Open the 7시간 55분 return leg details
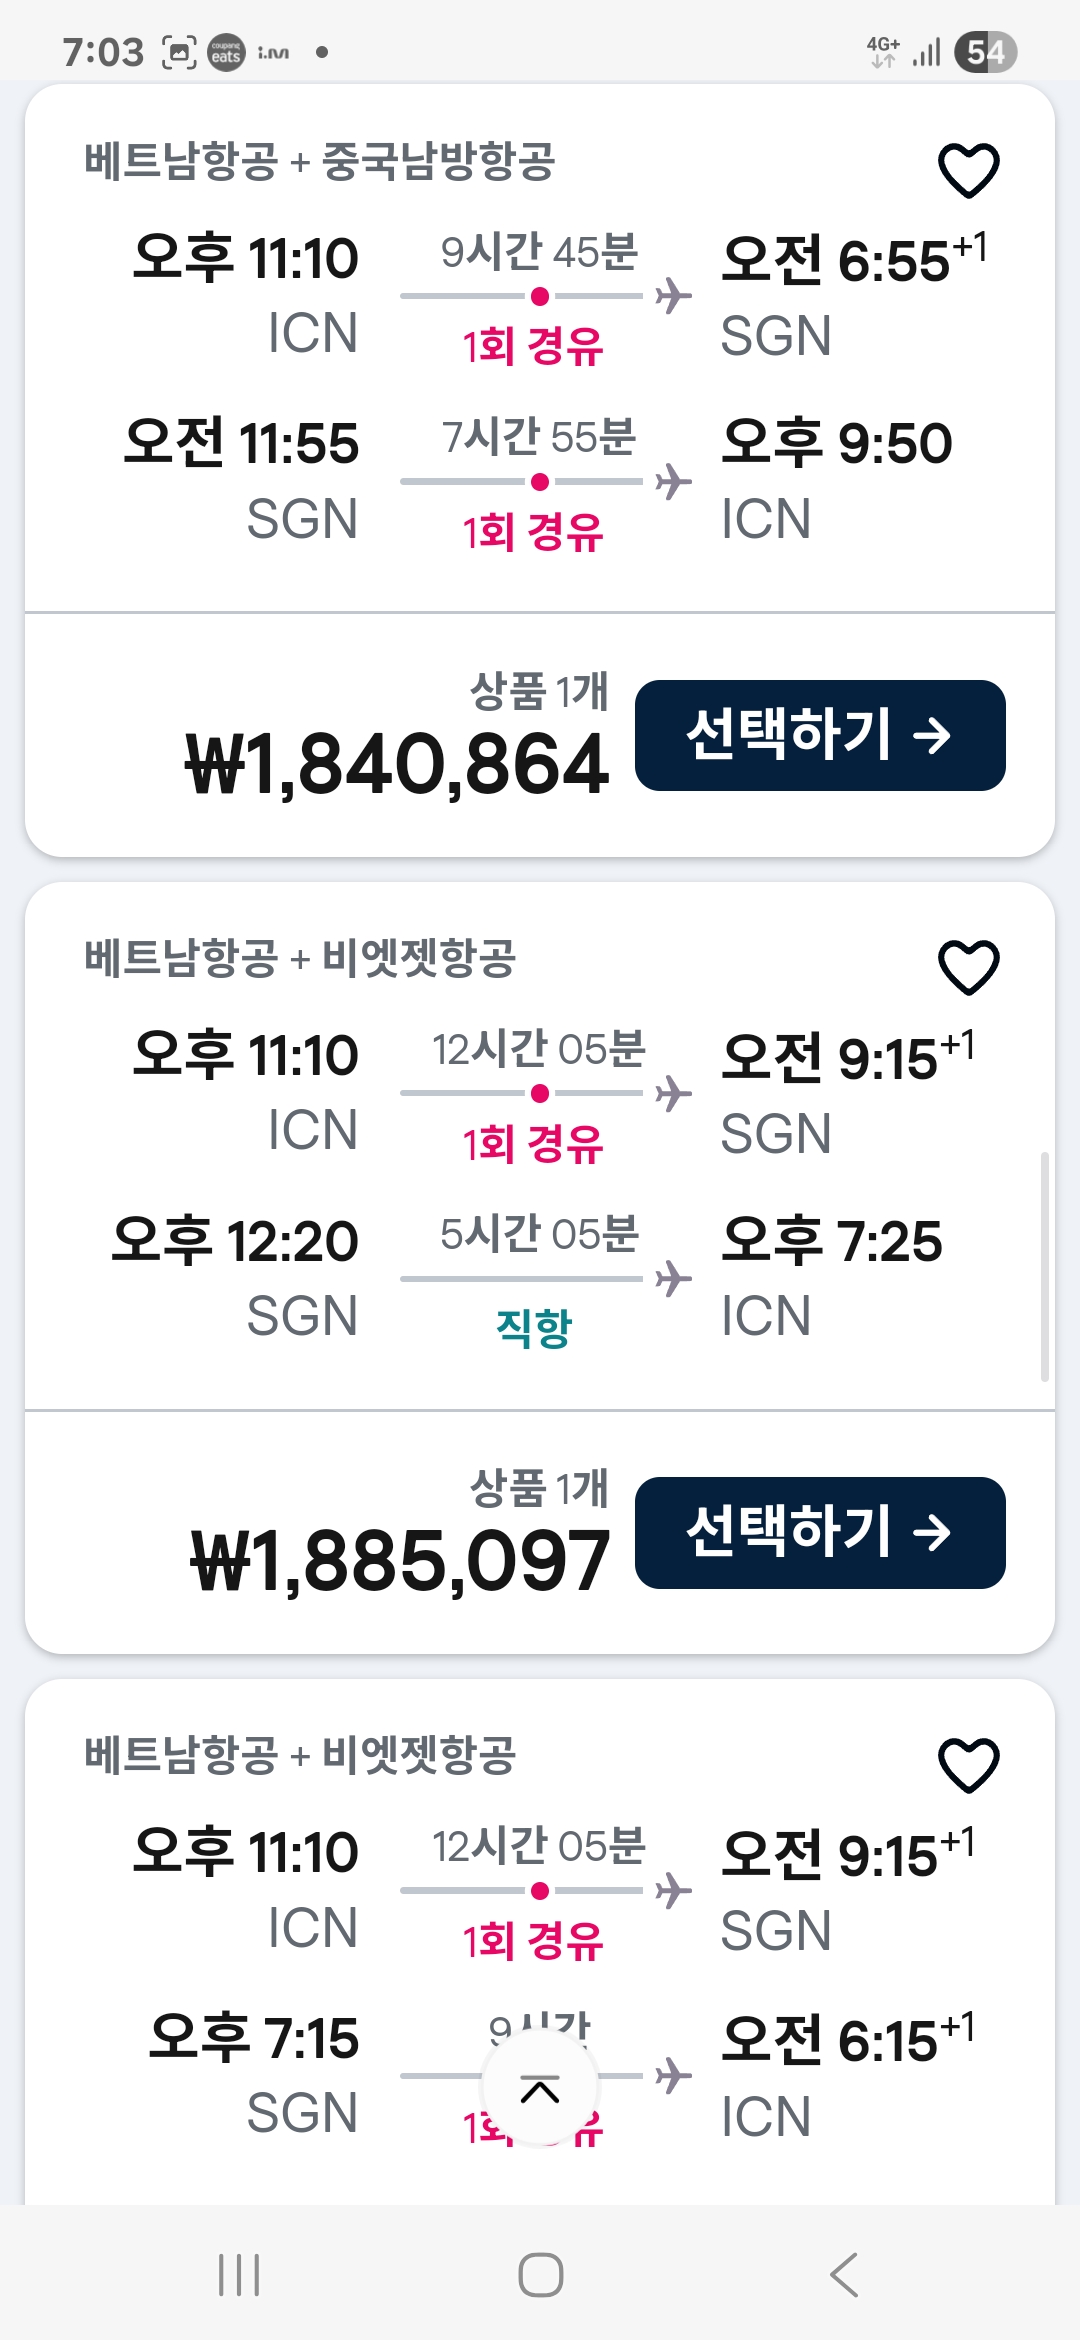 point(540,482)
